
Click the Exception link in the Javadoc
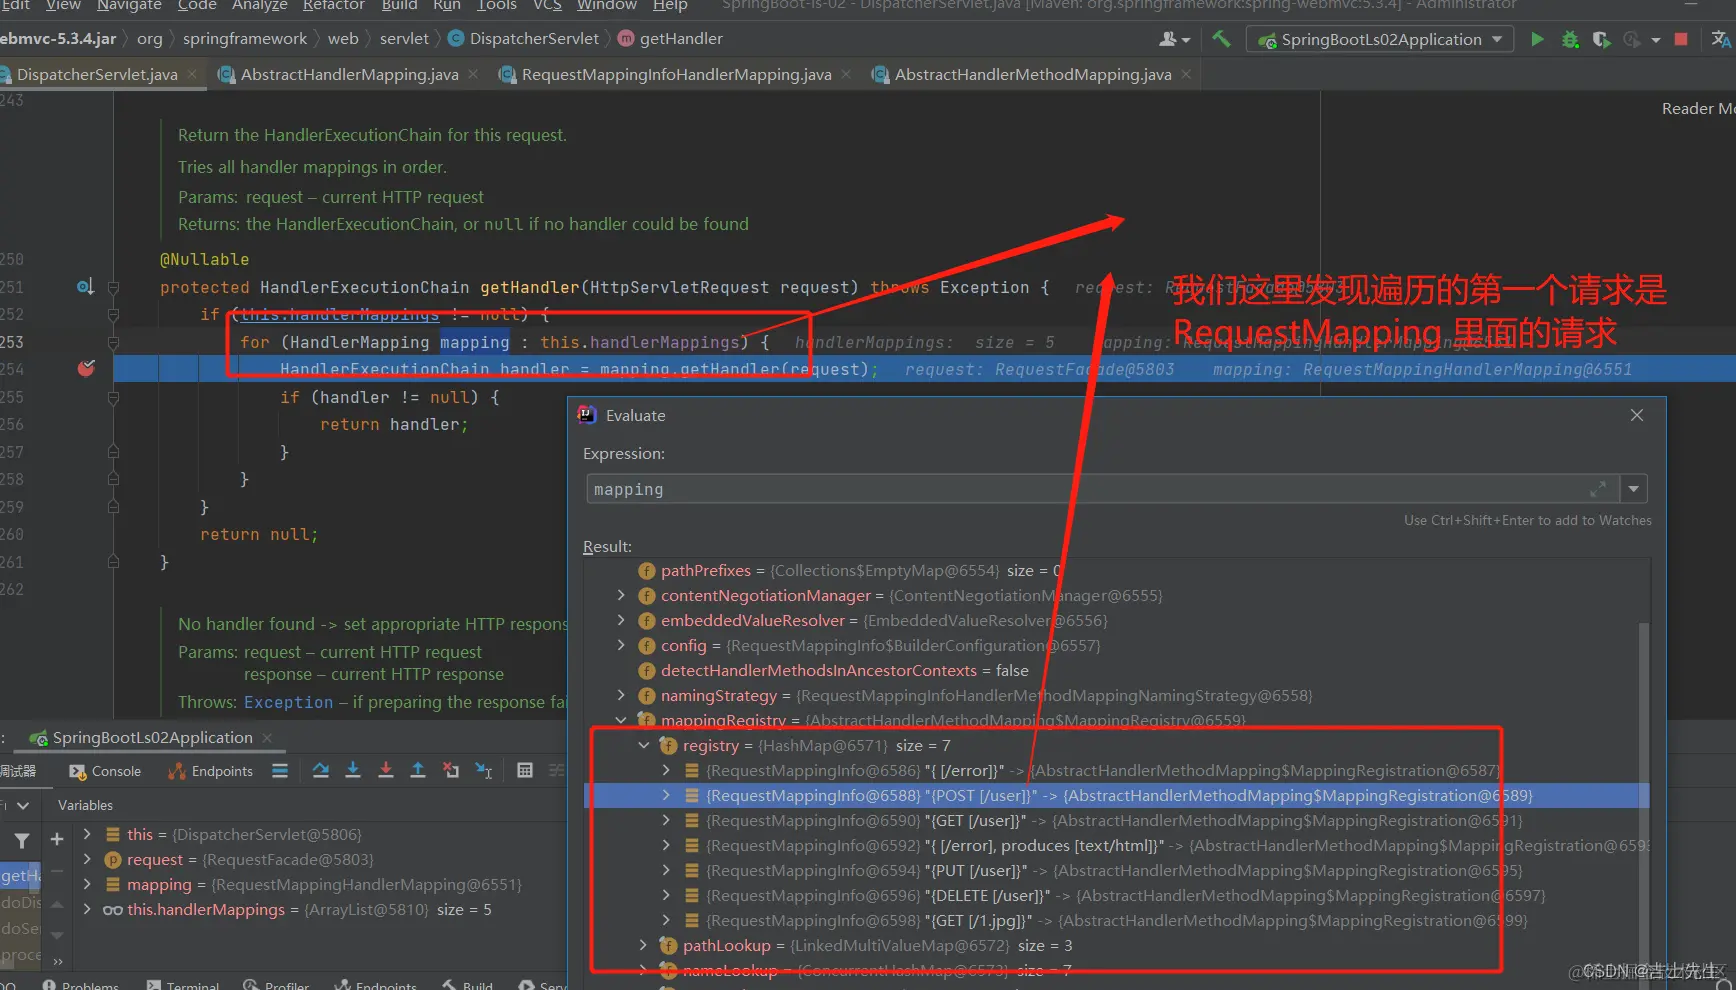289,702
